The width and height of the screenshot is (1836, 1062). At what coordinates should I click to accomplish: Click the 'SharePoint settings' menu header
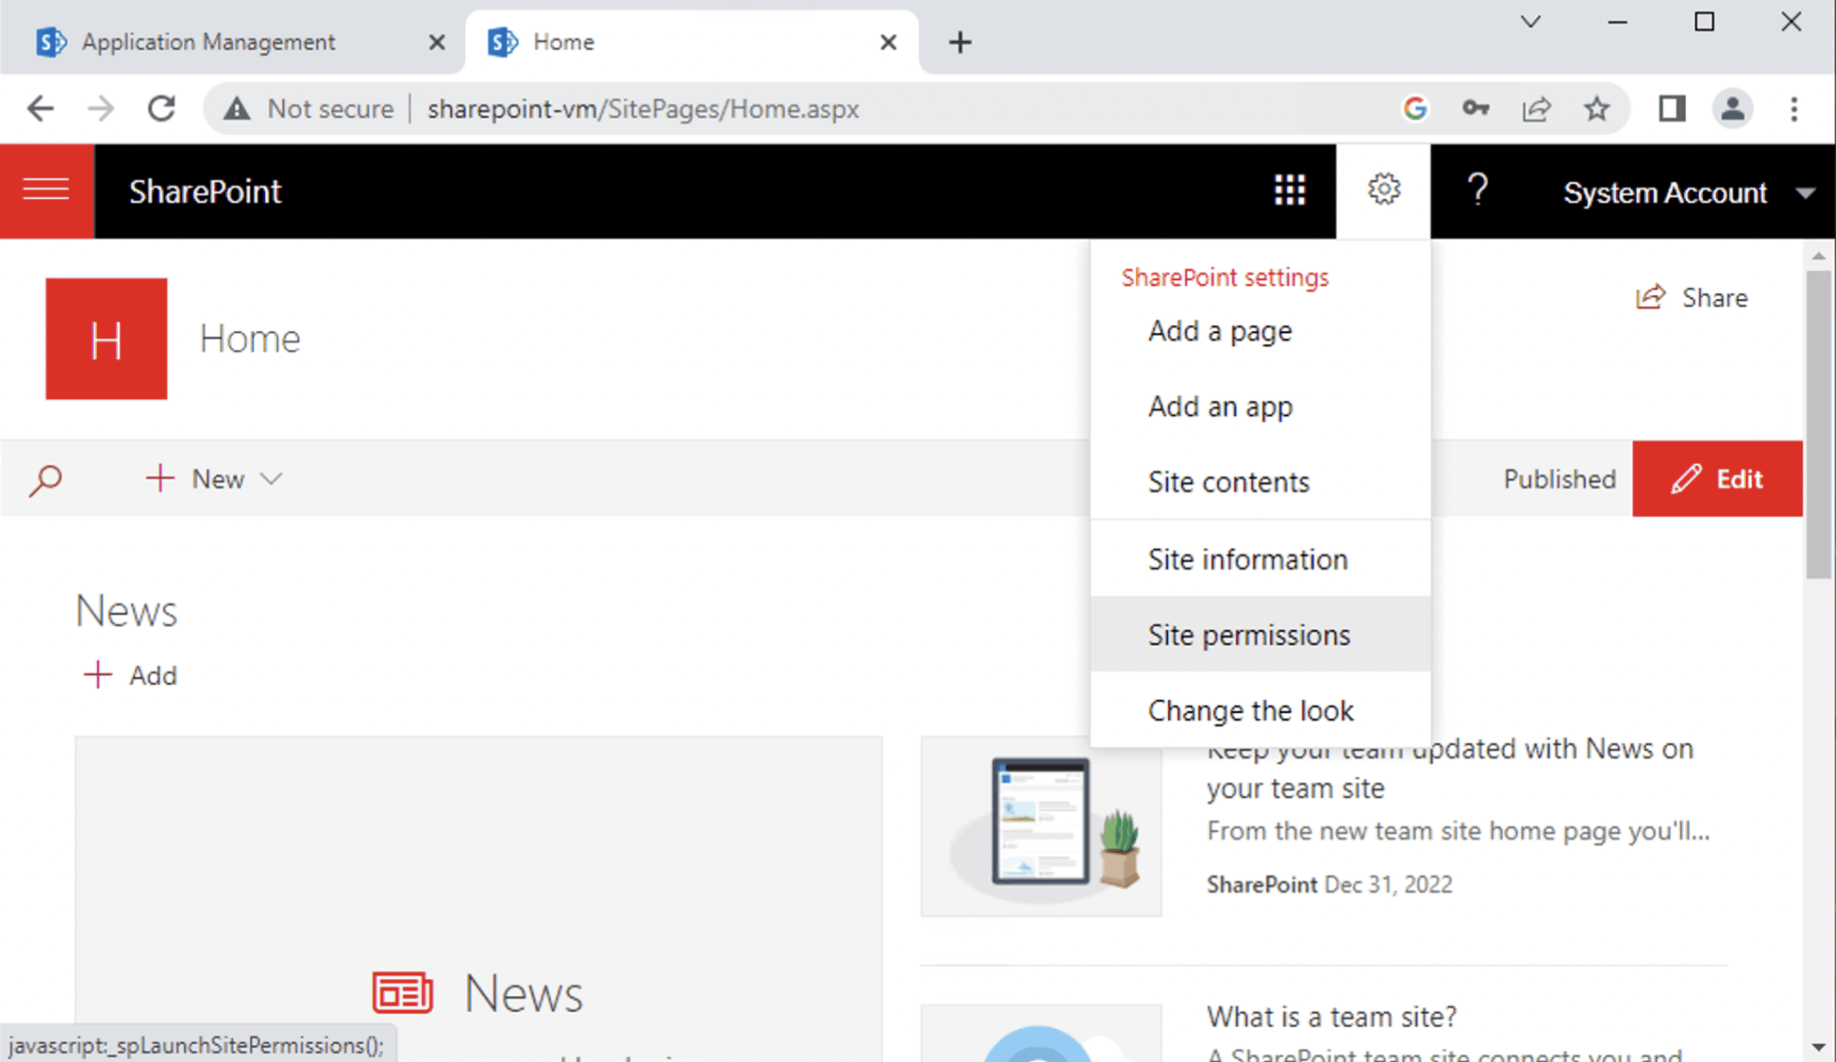(1225, 277)
